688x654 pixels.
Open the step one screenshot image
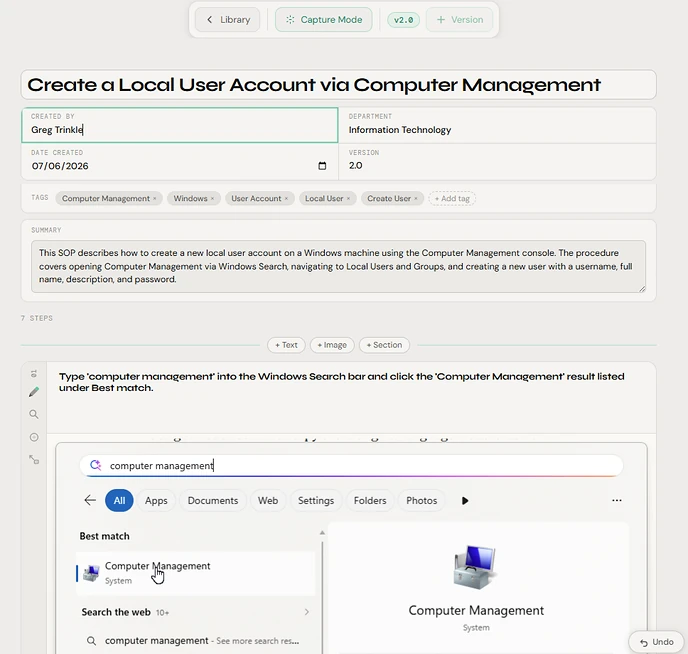point(351,548)
